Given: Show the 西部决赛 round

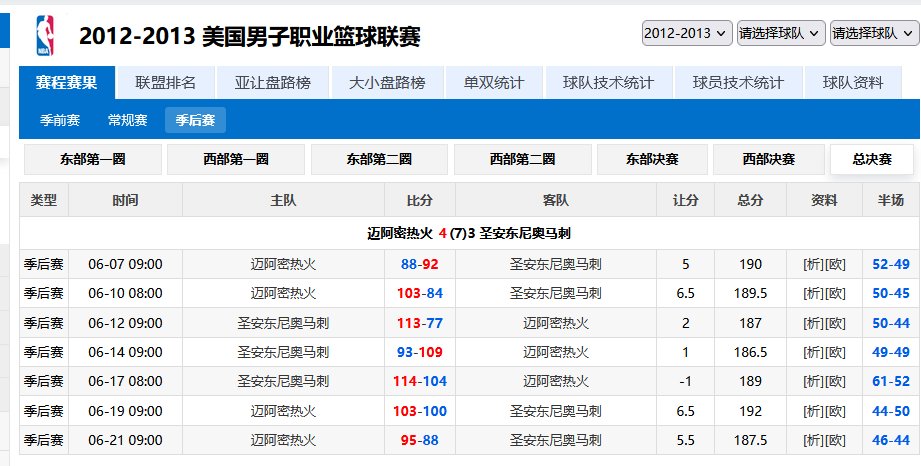Looking at the screenshot, I should tap(768, 159).
